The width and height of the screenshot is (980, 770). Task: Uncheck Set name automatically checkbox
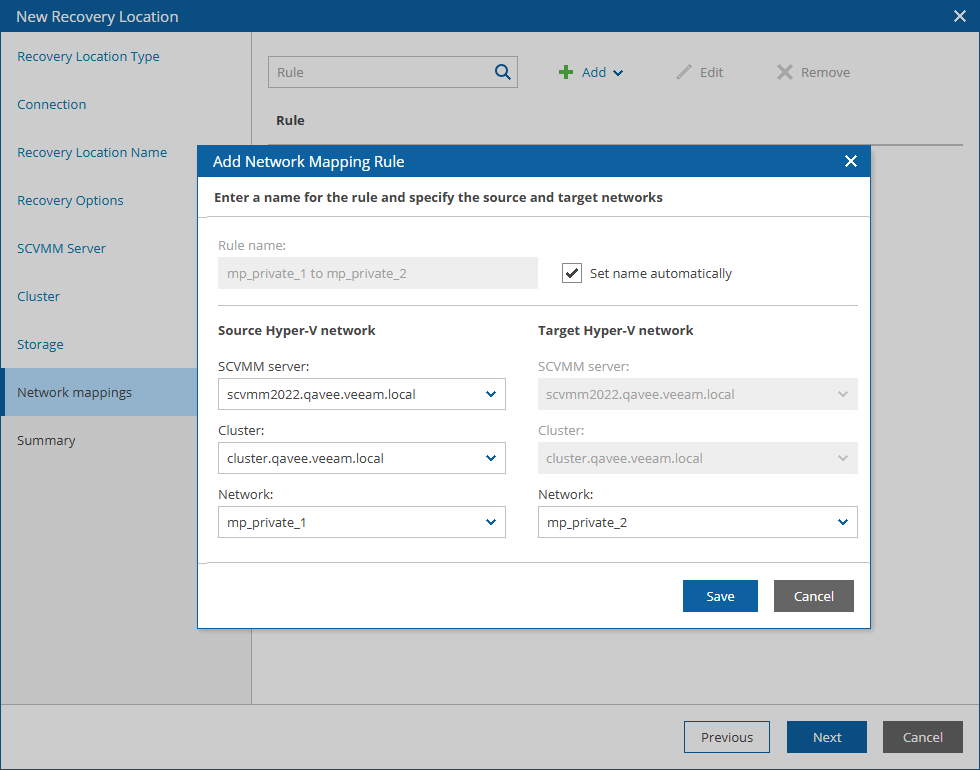click(572, 273)
